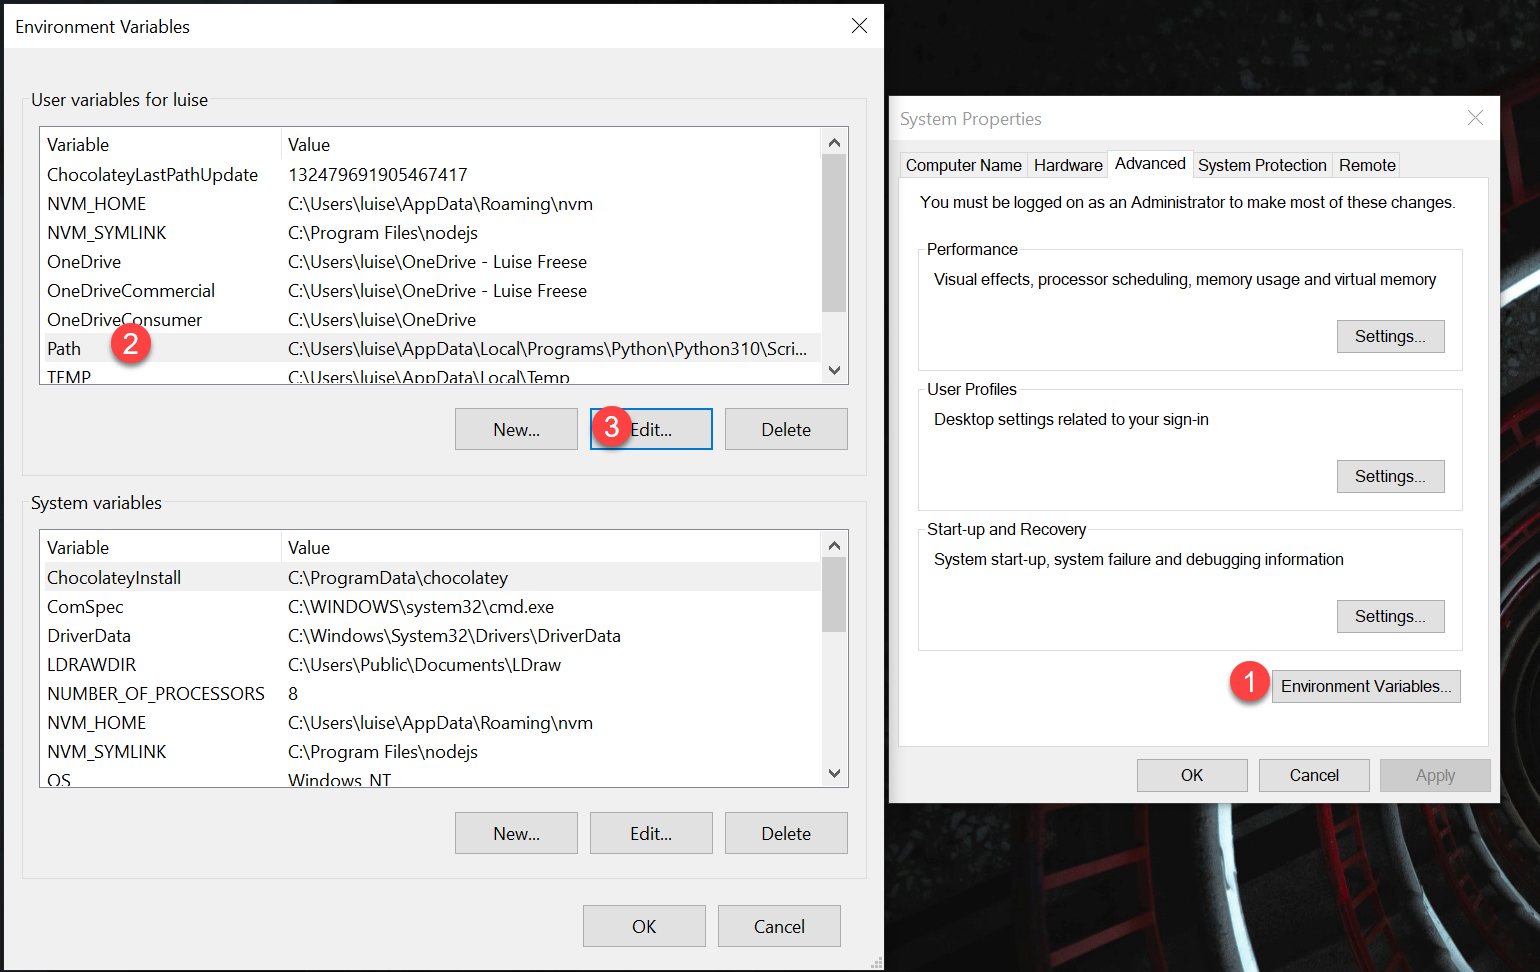Open Environment Variables button

point(1366,686)
